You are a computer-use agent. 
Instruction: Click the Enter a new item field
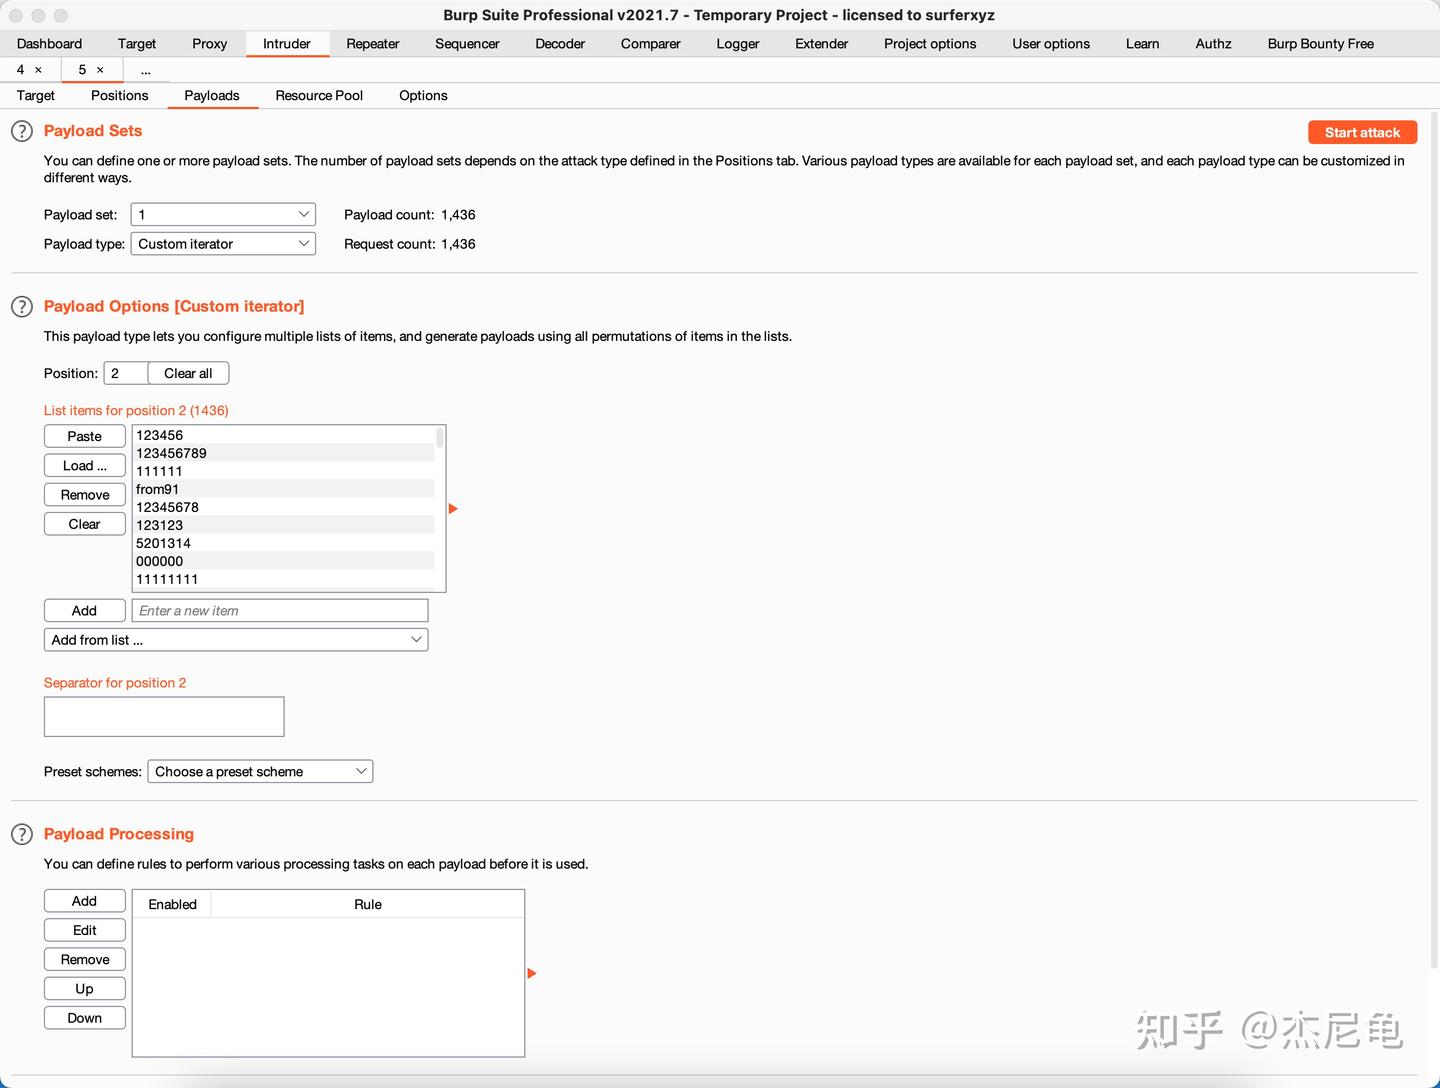(280, 611)
